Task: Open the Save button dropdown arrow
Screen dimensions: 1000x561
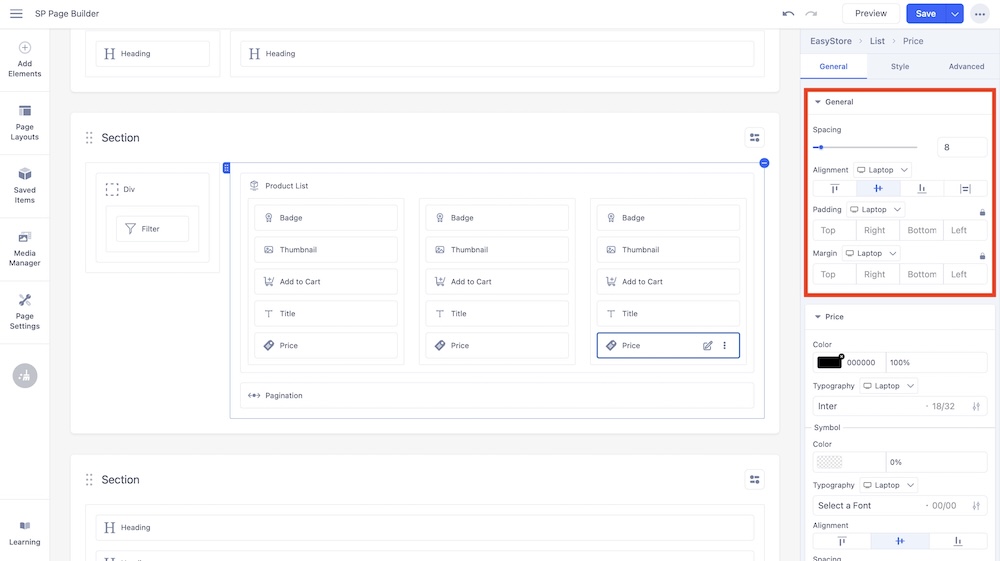Action: point(955,14)
